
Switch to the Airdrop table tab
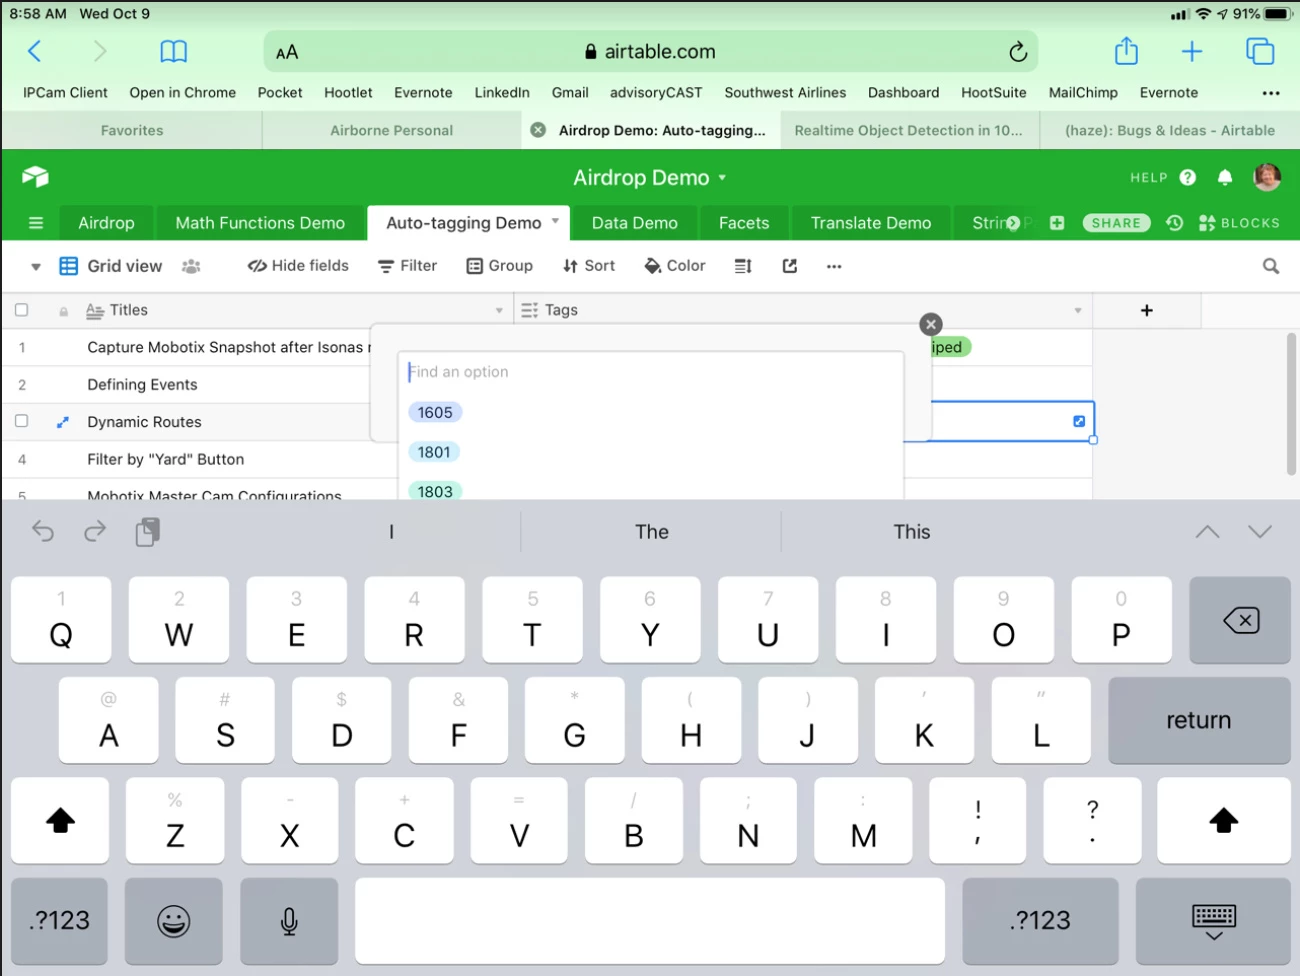pyautogui.click(x=106, y=223)
